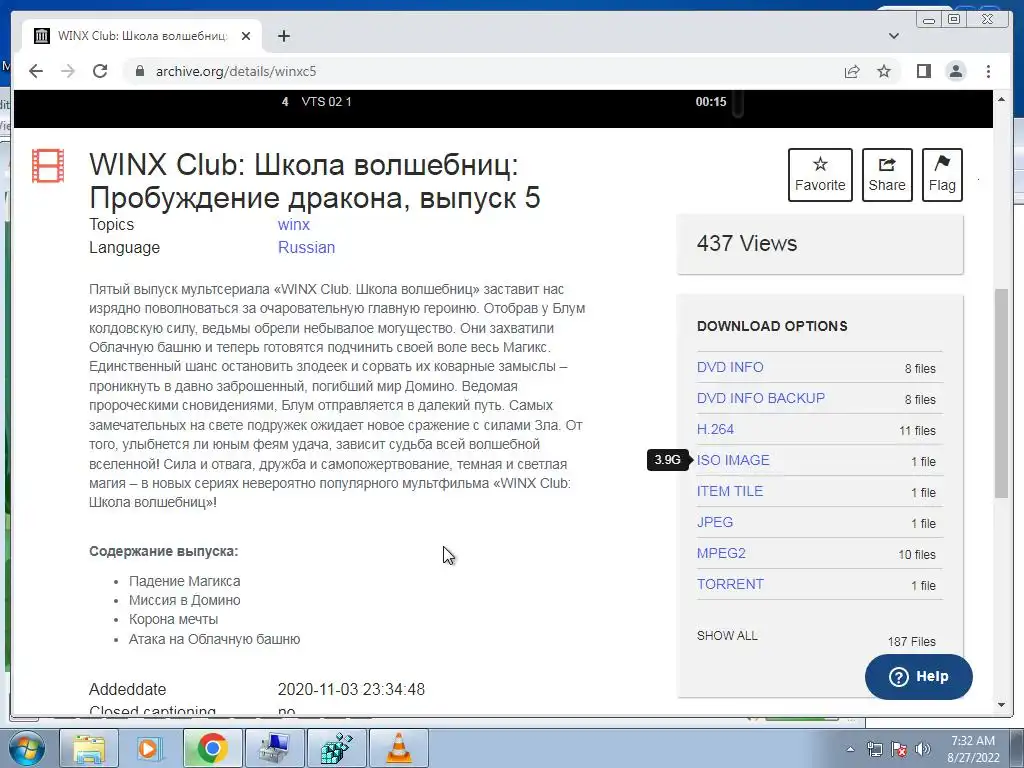The width and height of the screenshot is (1024, 768).
Task: Bookmark this page with the star icon
Action: click(x=884, y=71)
